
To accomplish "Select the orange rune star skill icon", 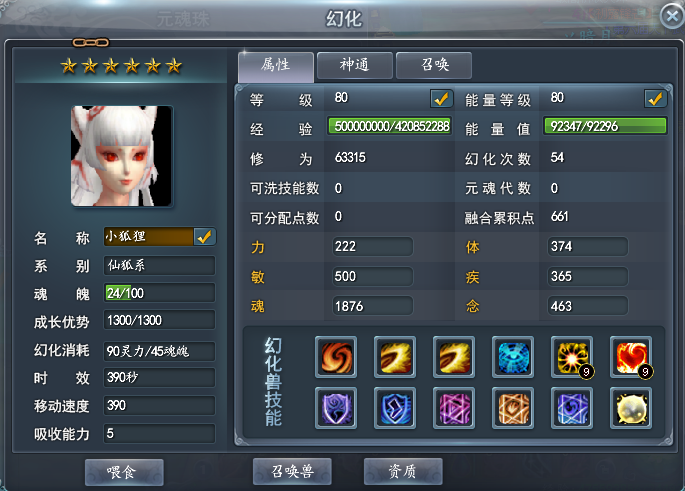I will point(513,408).
